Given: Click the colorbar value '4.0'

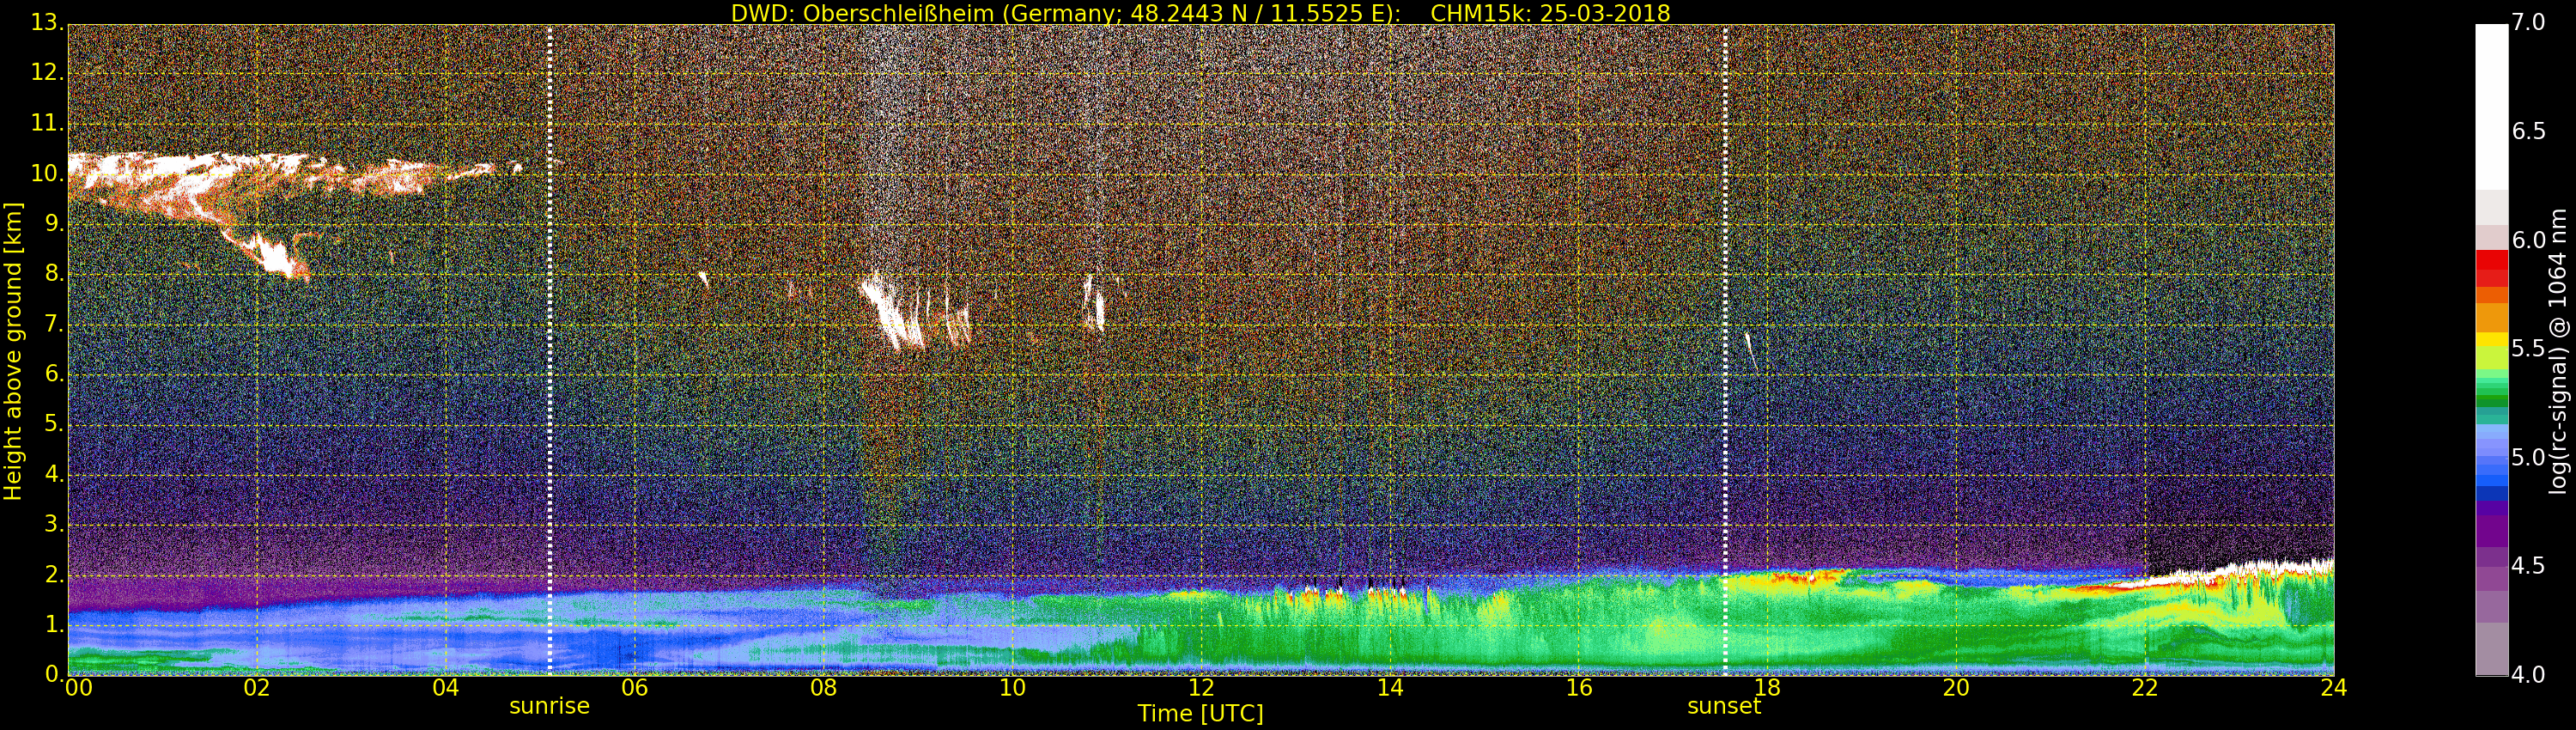Looking at the screenshot, I should 2529,675.
